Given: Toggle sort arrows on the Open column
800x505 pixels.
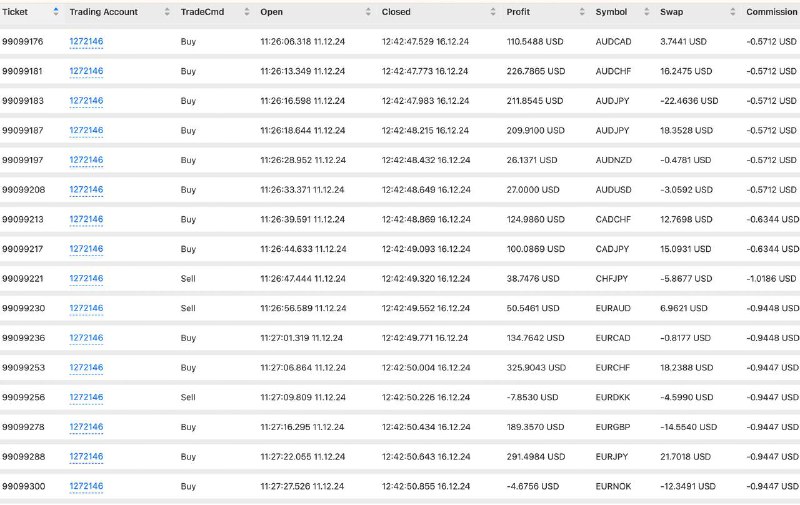Looking at the screenshot, I should [x=368, y=12].
